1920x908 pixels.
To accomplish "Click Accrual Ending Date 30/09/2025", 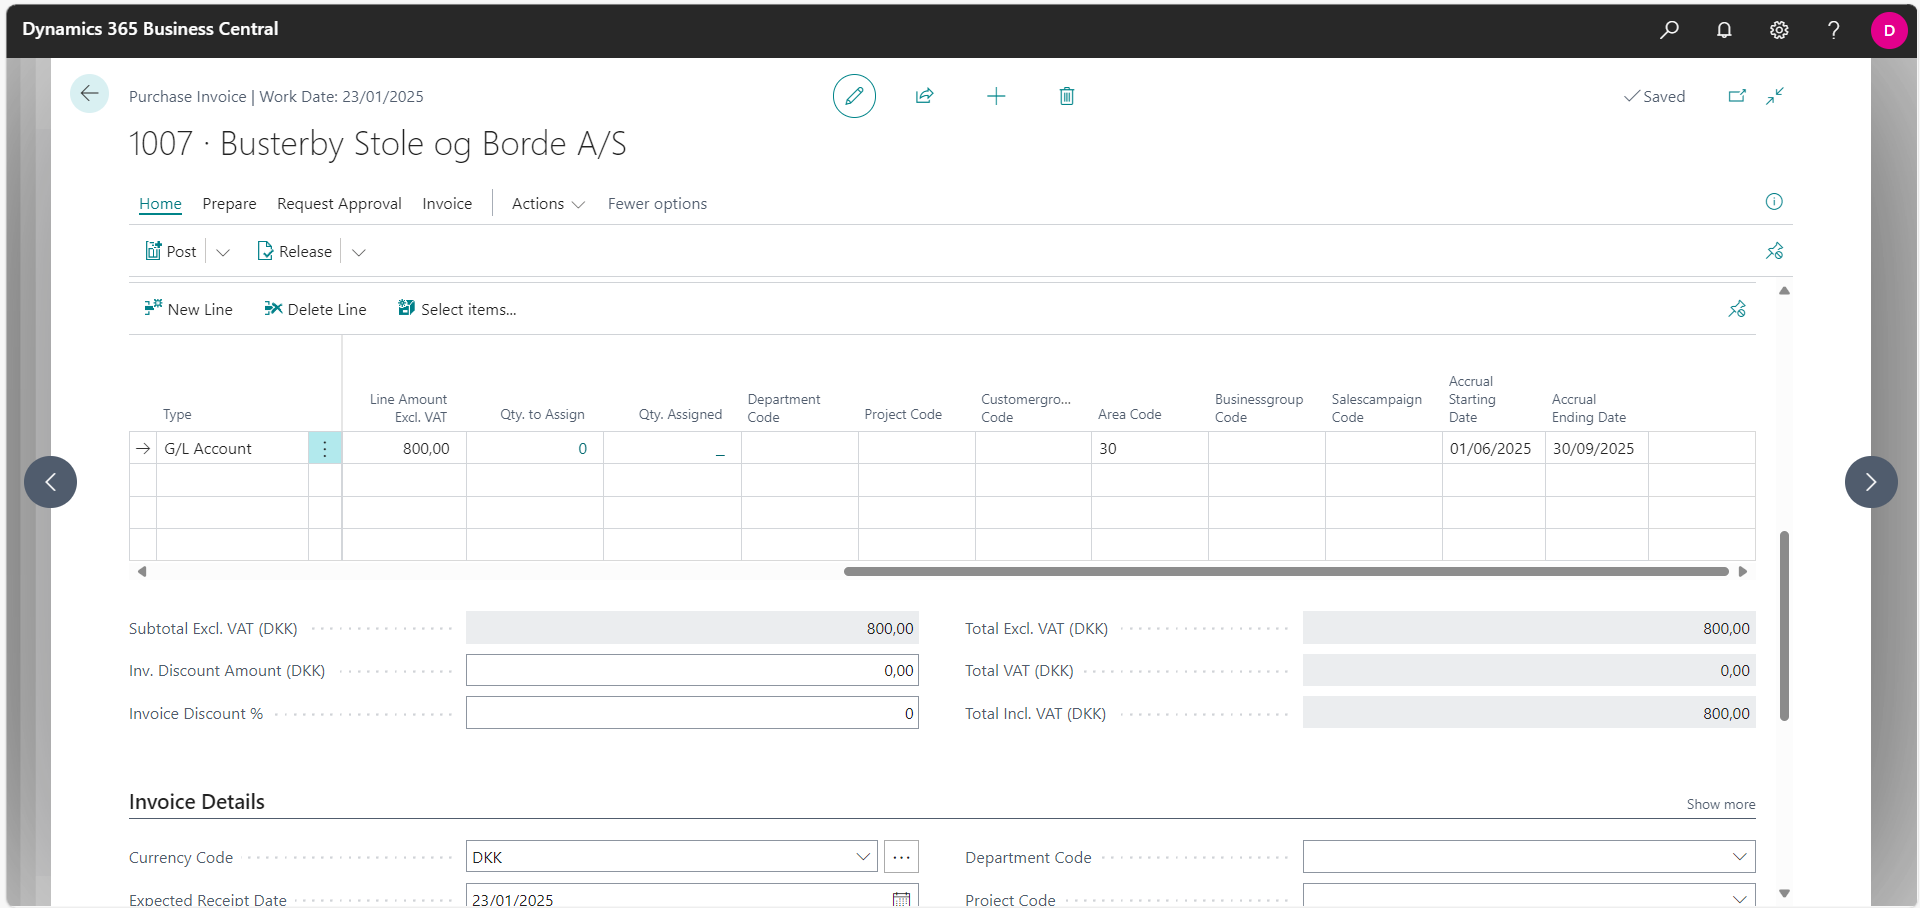I will (1596, 449).
